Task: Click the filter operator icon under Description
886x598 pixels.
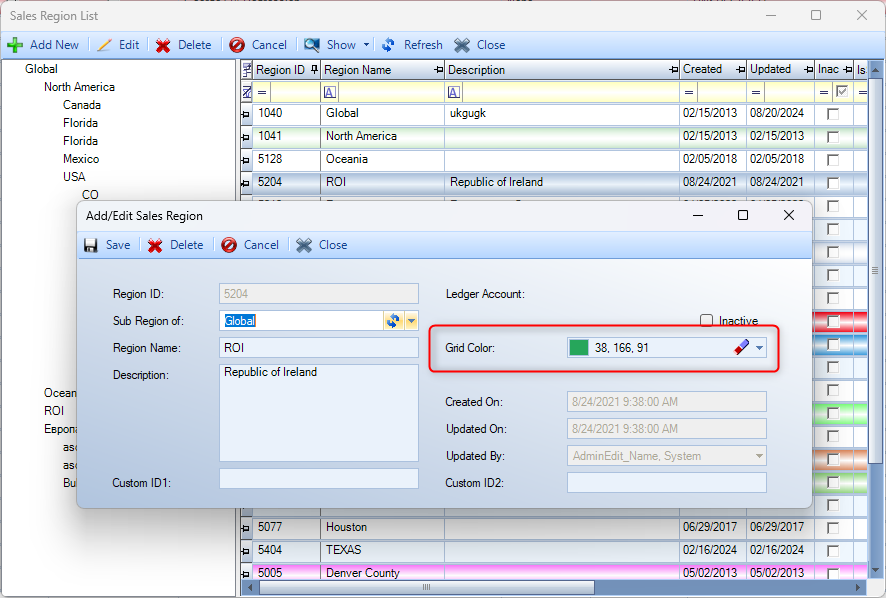Action: coord(454,92)
